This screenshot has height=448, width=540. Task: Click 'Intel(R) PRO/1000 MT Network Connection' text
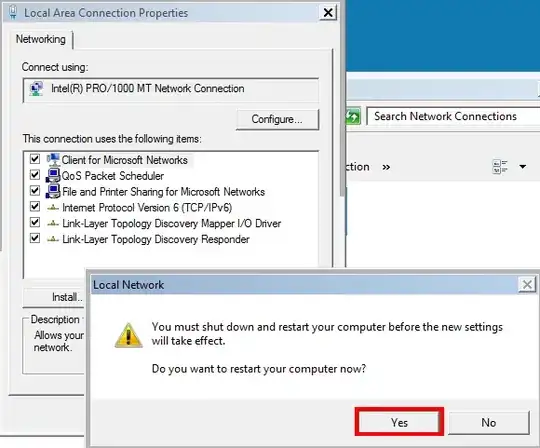148,88
